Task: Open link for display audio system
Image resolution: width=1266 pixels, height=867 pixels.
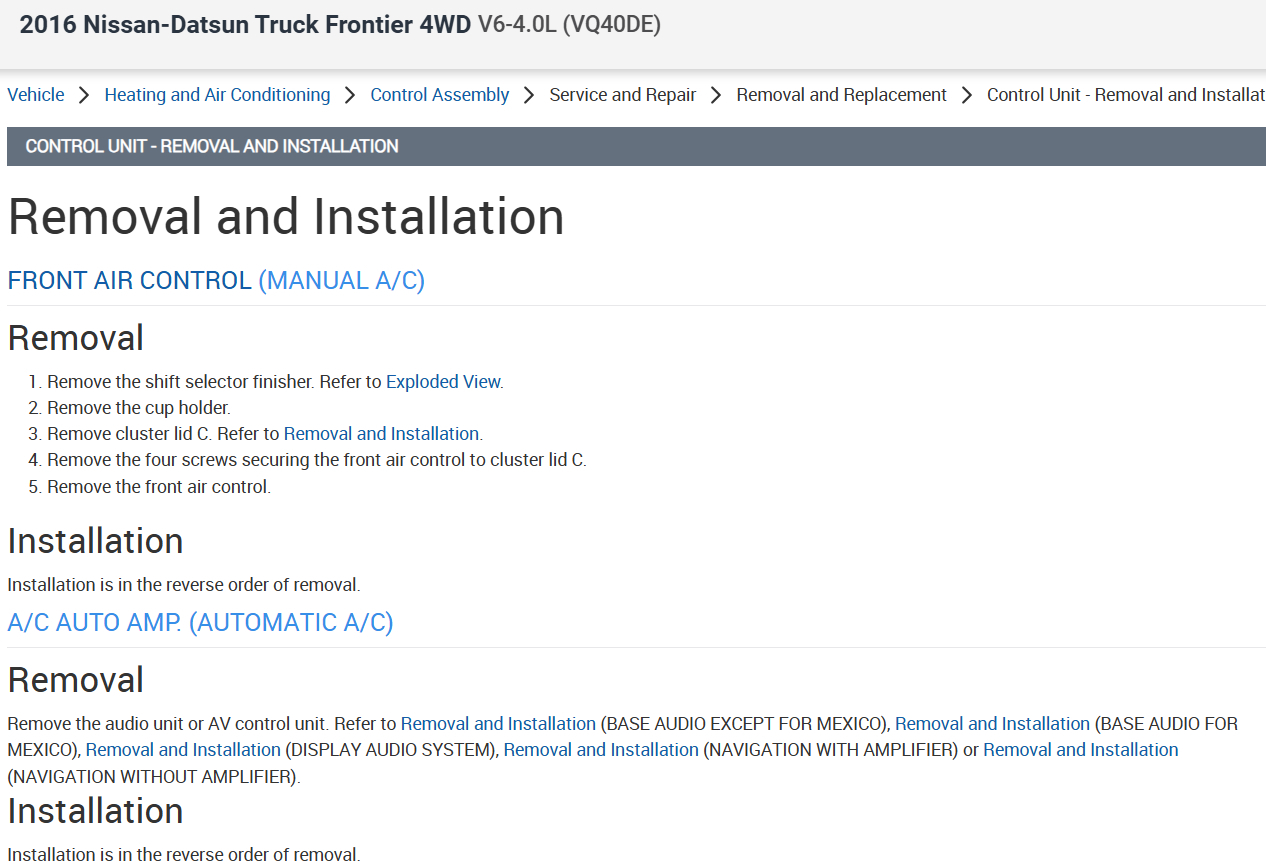Action: tap(183, 750)
